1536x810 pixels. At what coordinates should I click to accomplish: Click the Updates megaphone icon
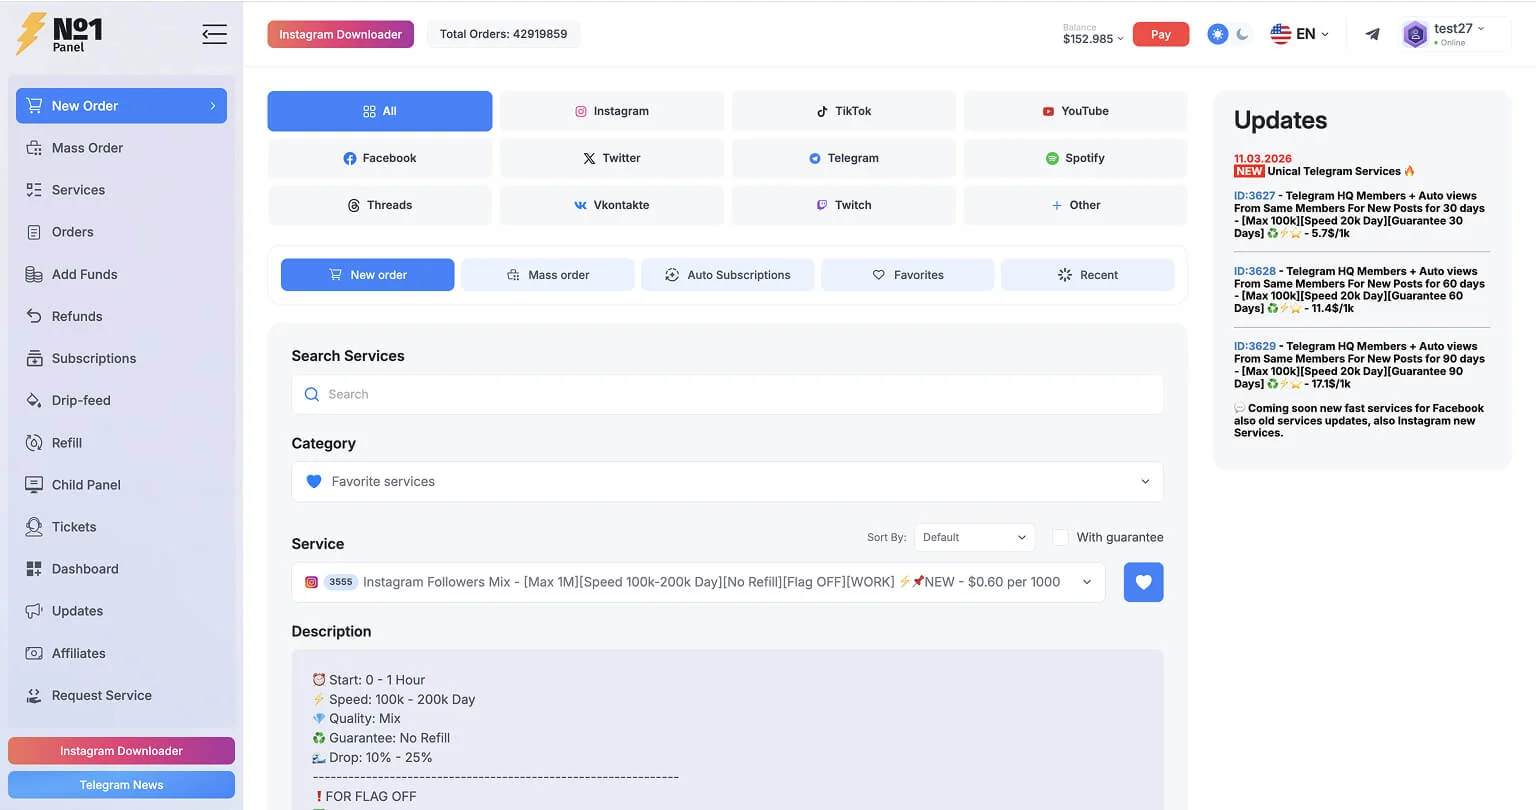[x=34, y=611]
